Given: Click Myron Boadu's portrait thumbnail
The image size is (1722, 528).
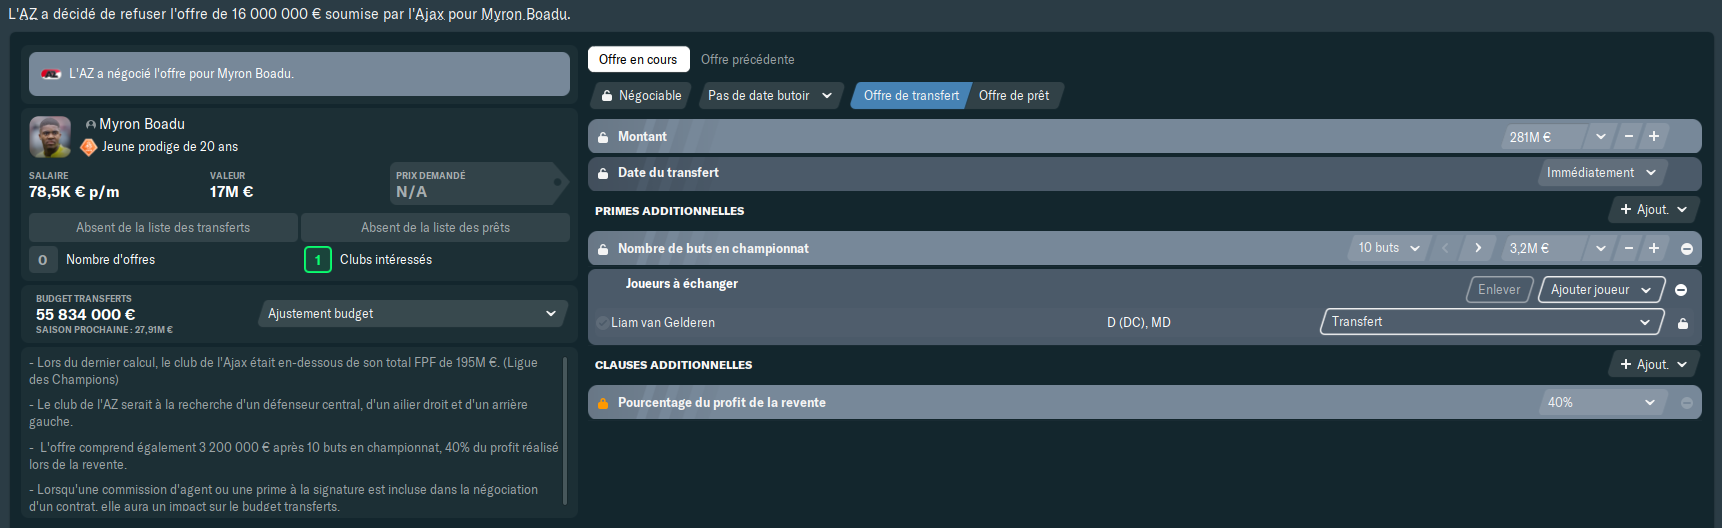Looking at the screenshot, I should (x=50, y=137).
